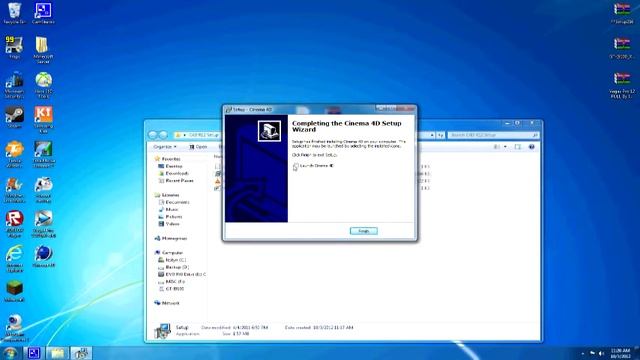Screen dimensions: 640x360
Task: Open the view options dropdown arrow
Action: 505,147
